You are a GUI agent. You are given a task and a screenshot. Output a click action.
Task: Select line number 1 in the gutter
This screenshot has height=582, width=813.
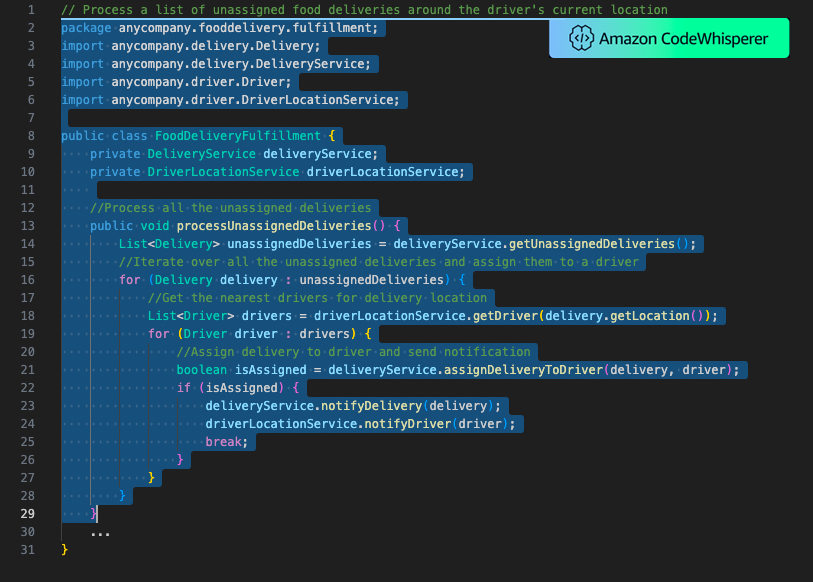point(31,10)
